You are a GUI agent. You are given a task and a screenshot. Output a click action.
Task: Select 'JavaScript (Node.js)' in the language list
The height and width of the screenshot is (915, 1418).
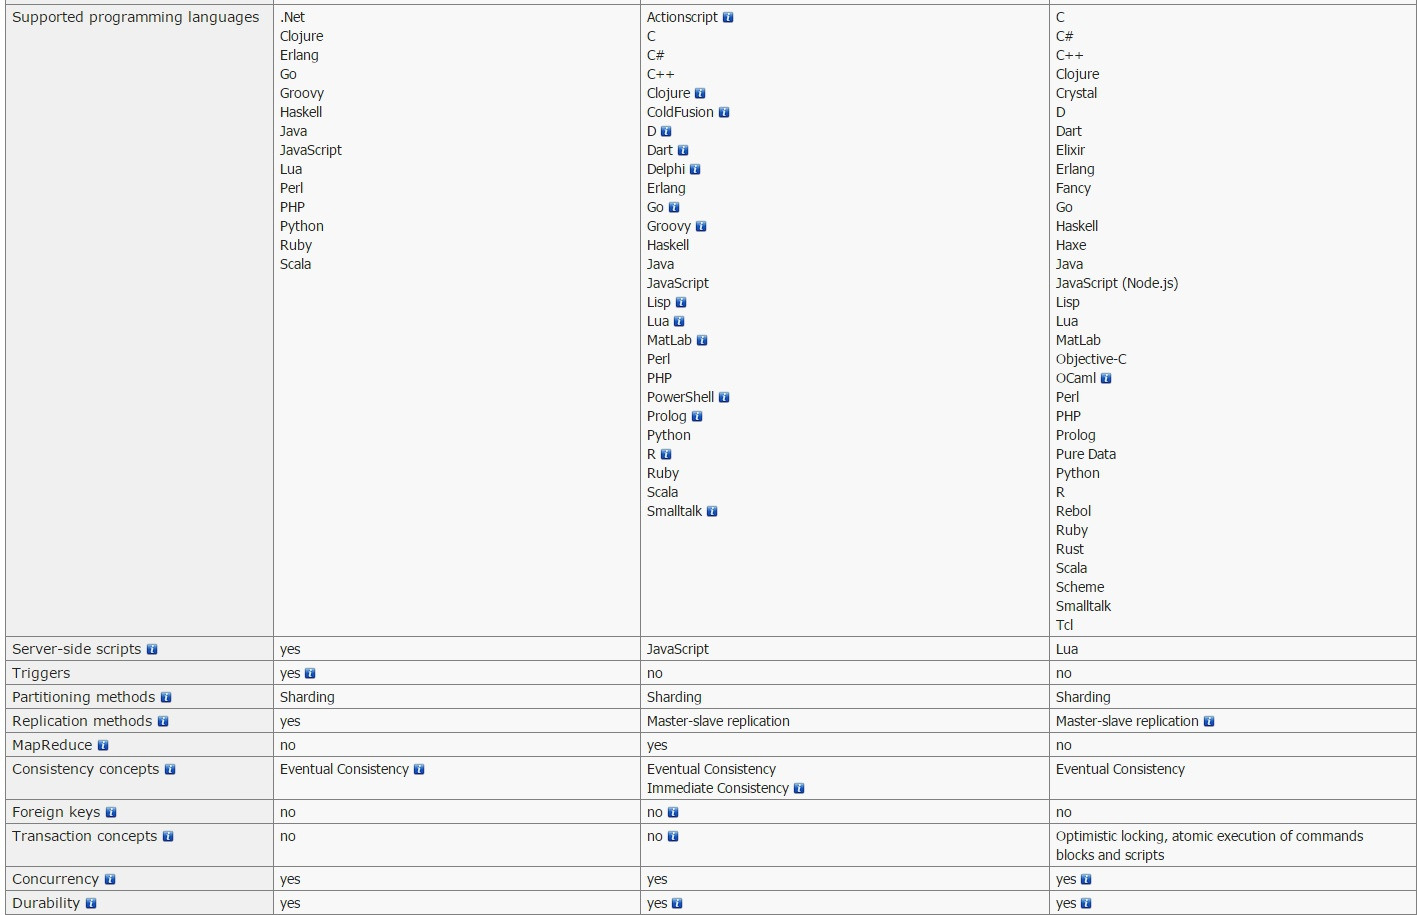point(1117,283)
